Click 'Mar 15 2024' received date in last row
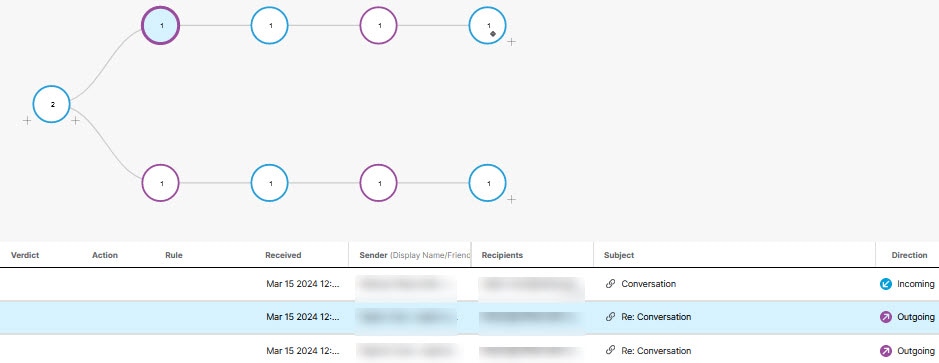 click(302, 350)
